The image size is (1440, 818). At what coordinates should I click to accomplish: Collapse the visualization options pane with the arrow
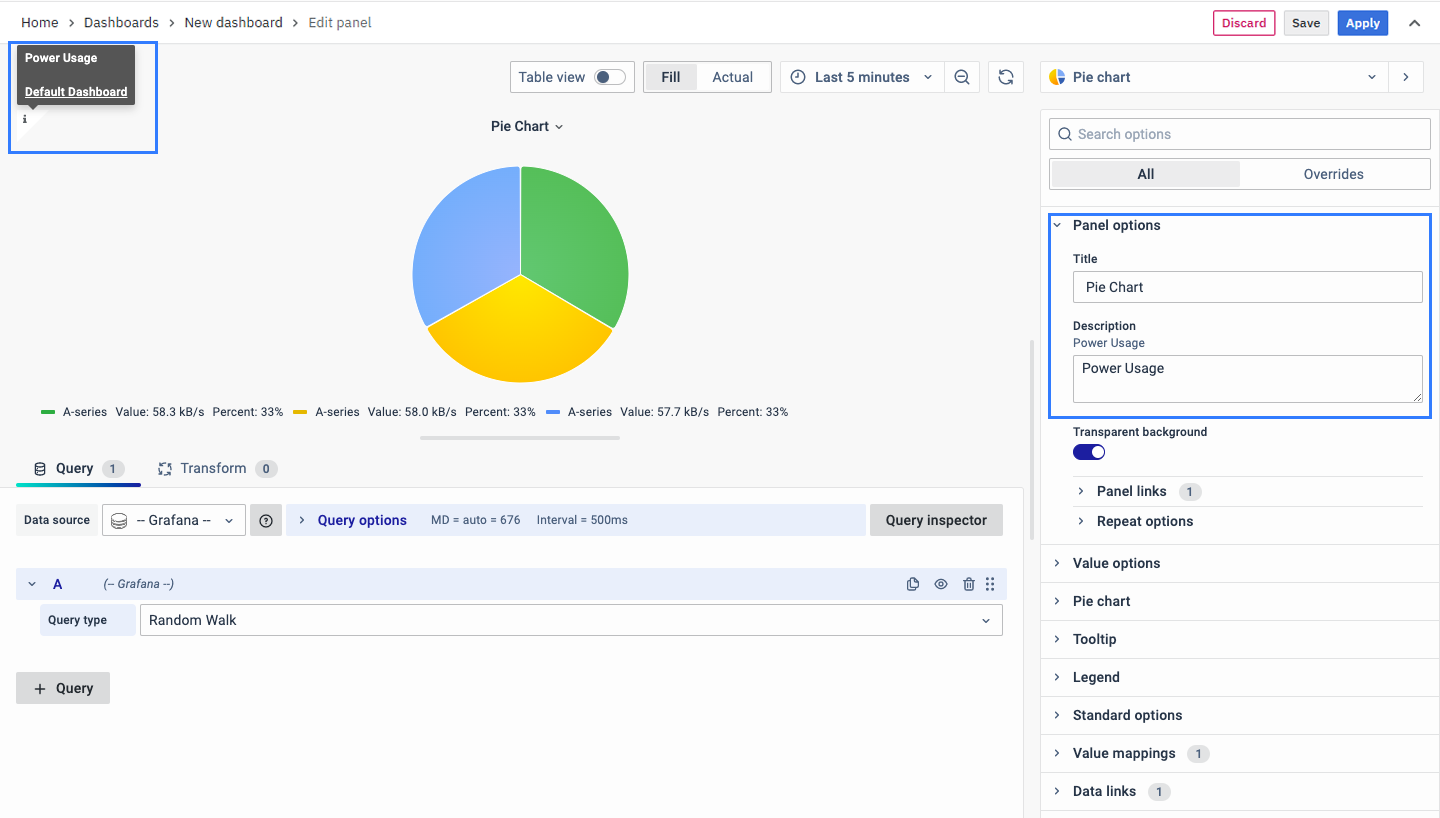(1406, 77)
